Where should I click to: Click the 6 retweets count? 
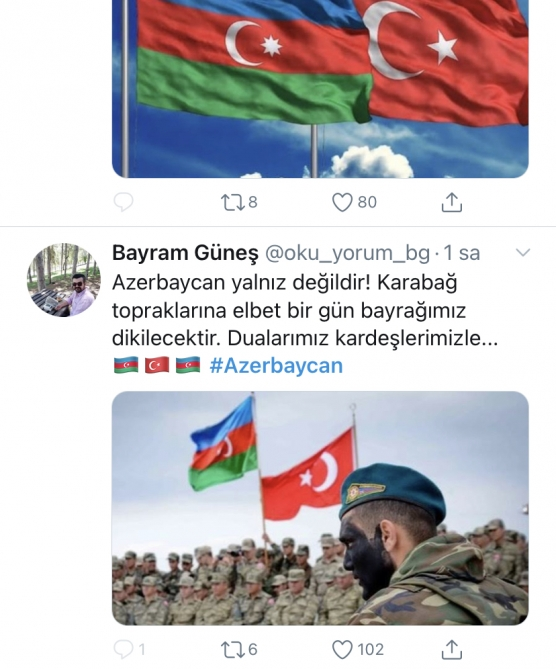(x=253, y=650)
